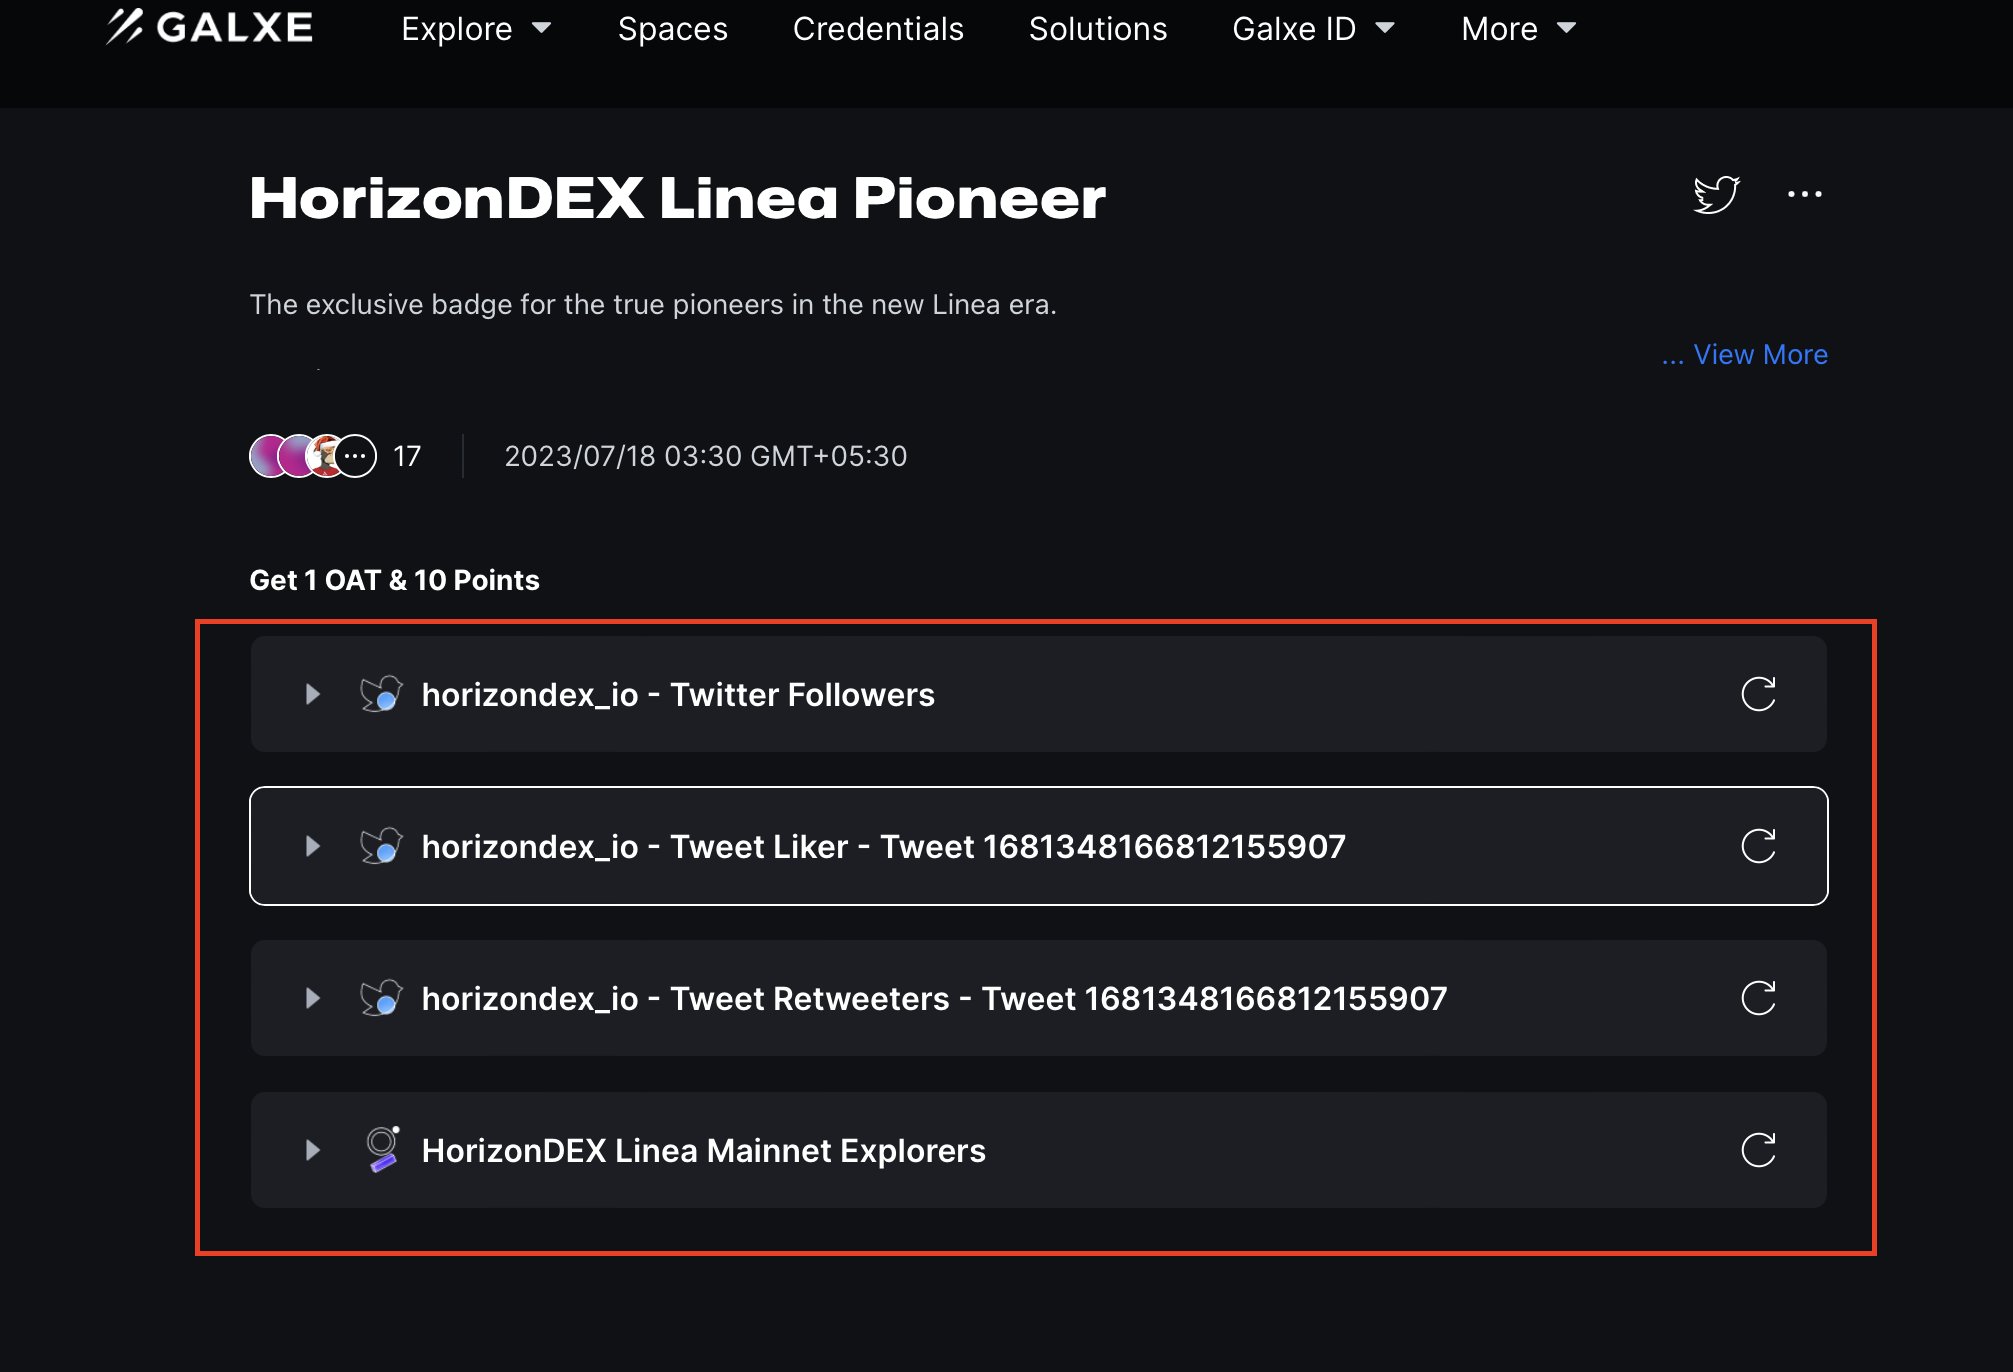Viewport: 2013px width, 1372px height.
Task: Click Get 1 OAT & 10 Points text
Action: (x=394, y=580)
